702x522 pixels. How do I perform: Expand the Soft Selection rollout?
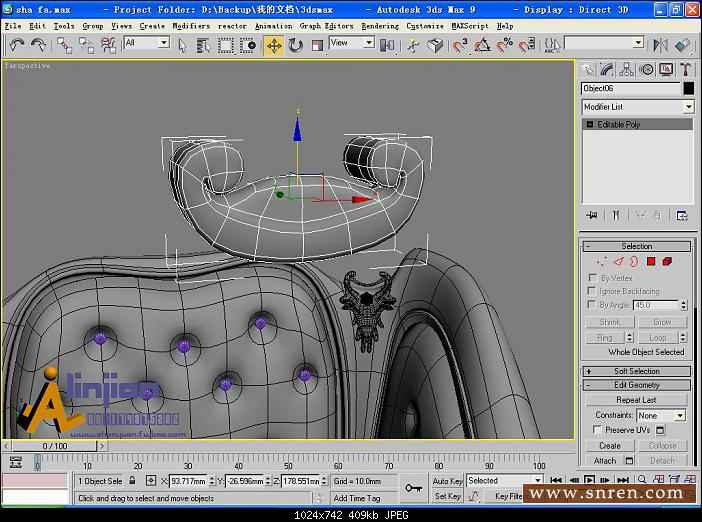point(637,371)
